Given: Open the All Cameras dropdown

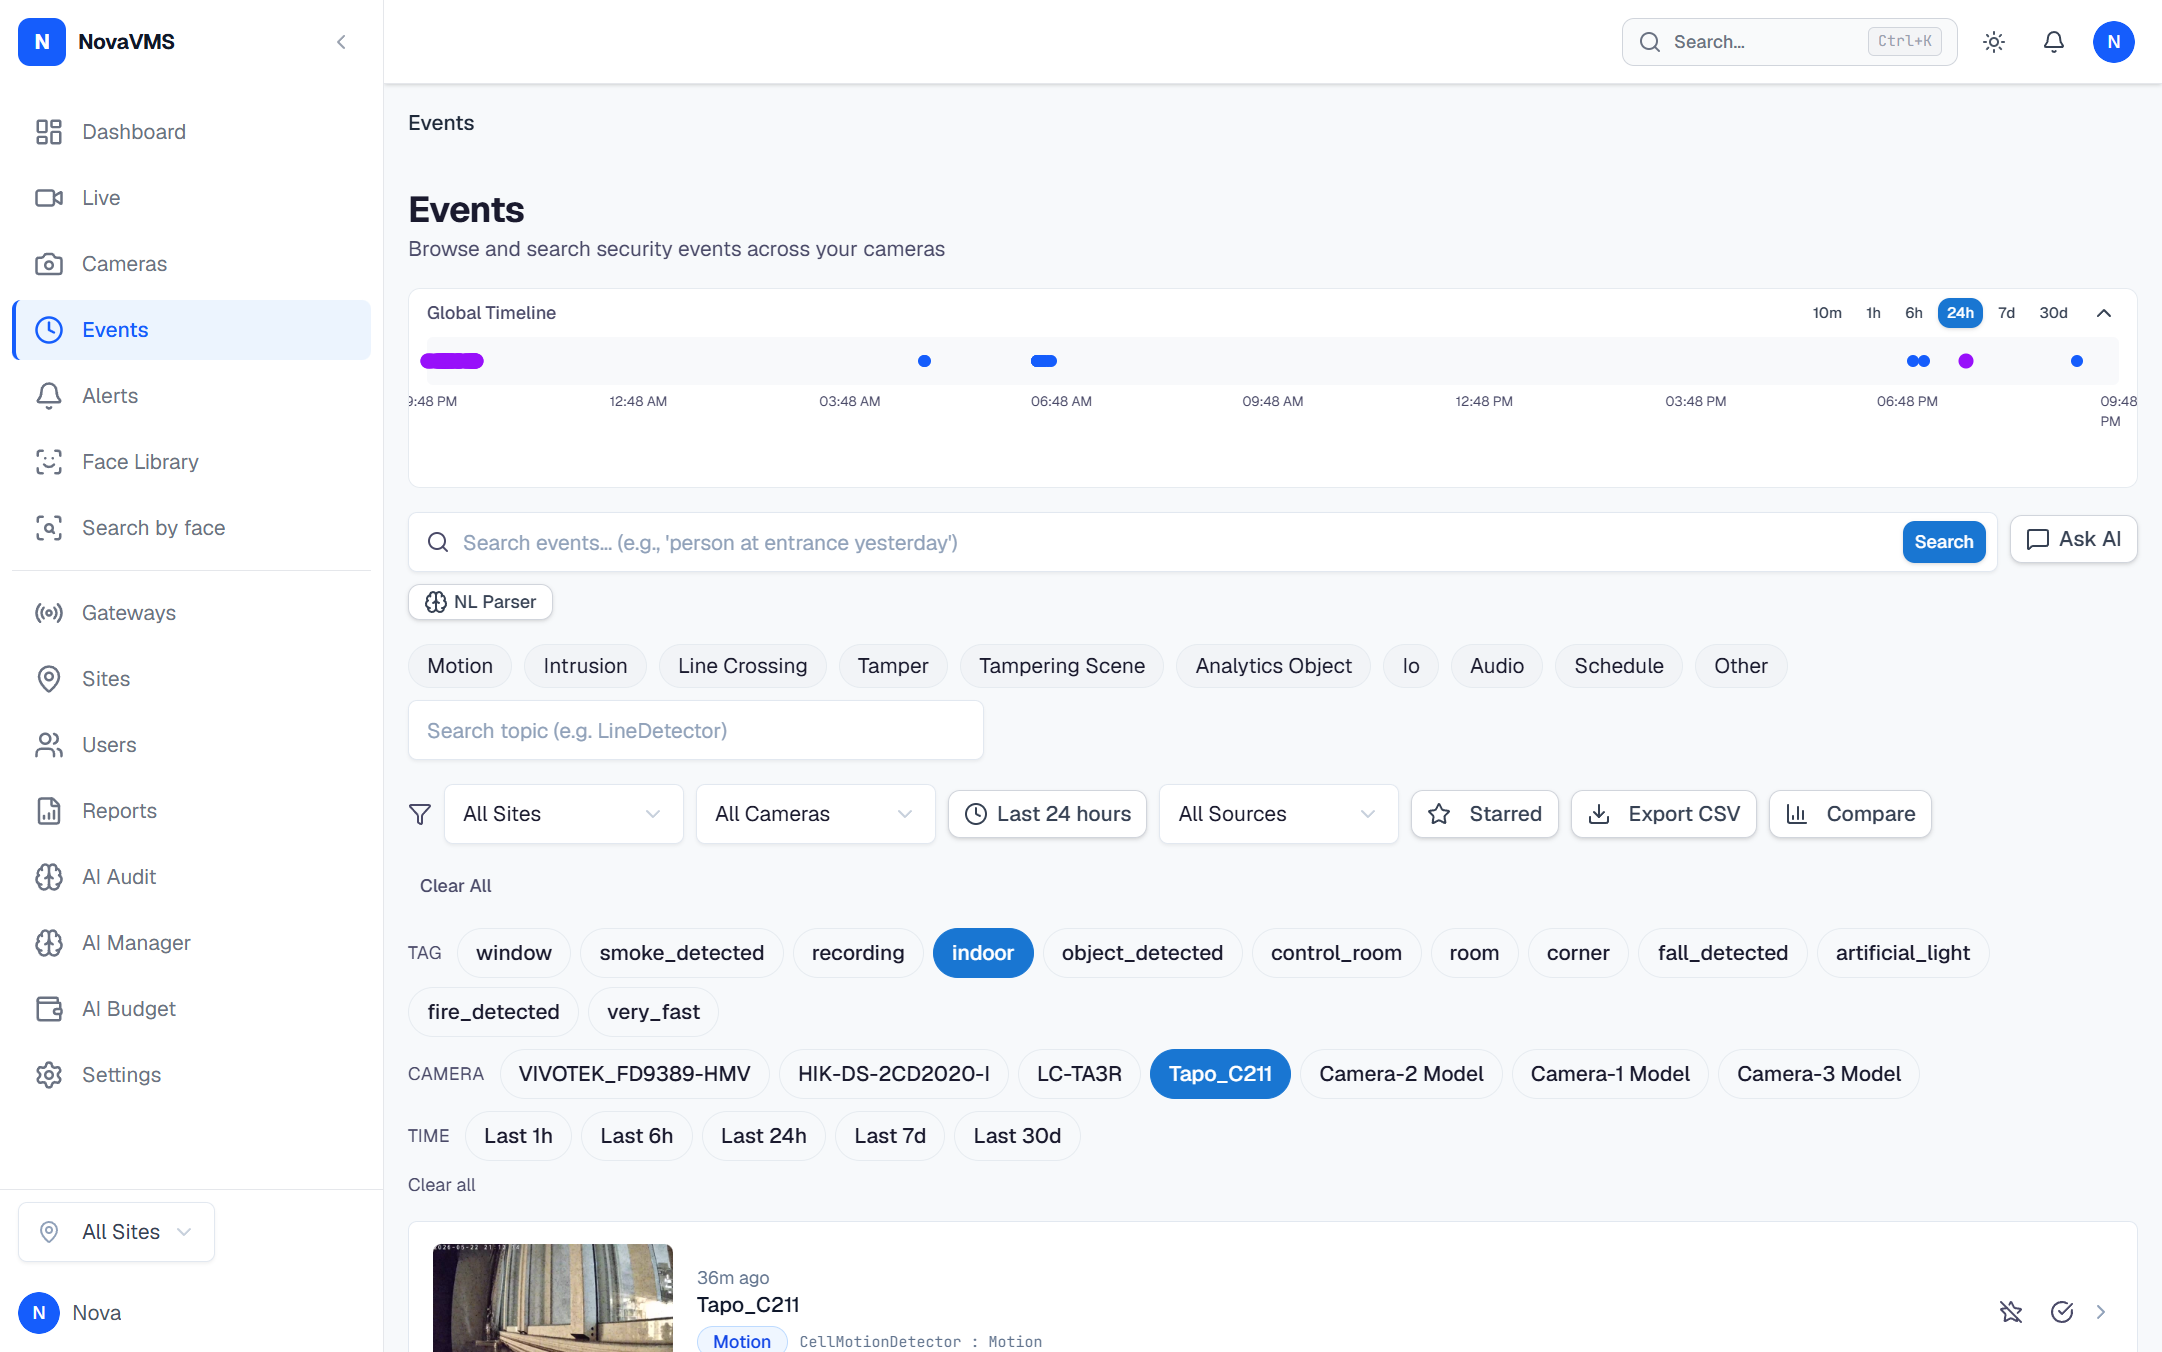Looking at the screenshot, I should (x=815, y=814).
